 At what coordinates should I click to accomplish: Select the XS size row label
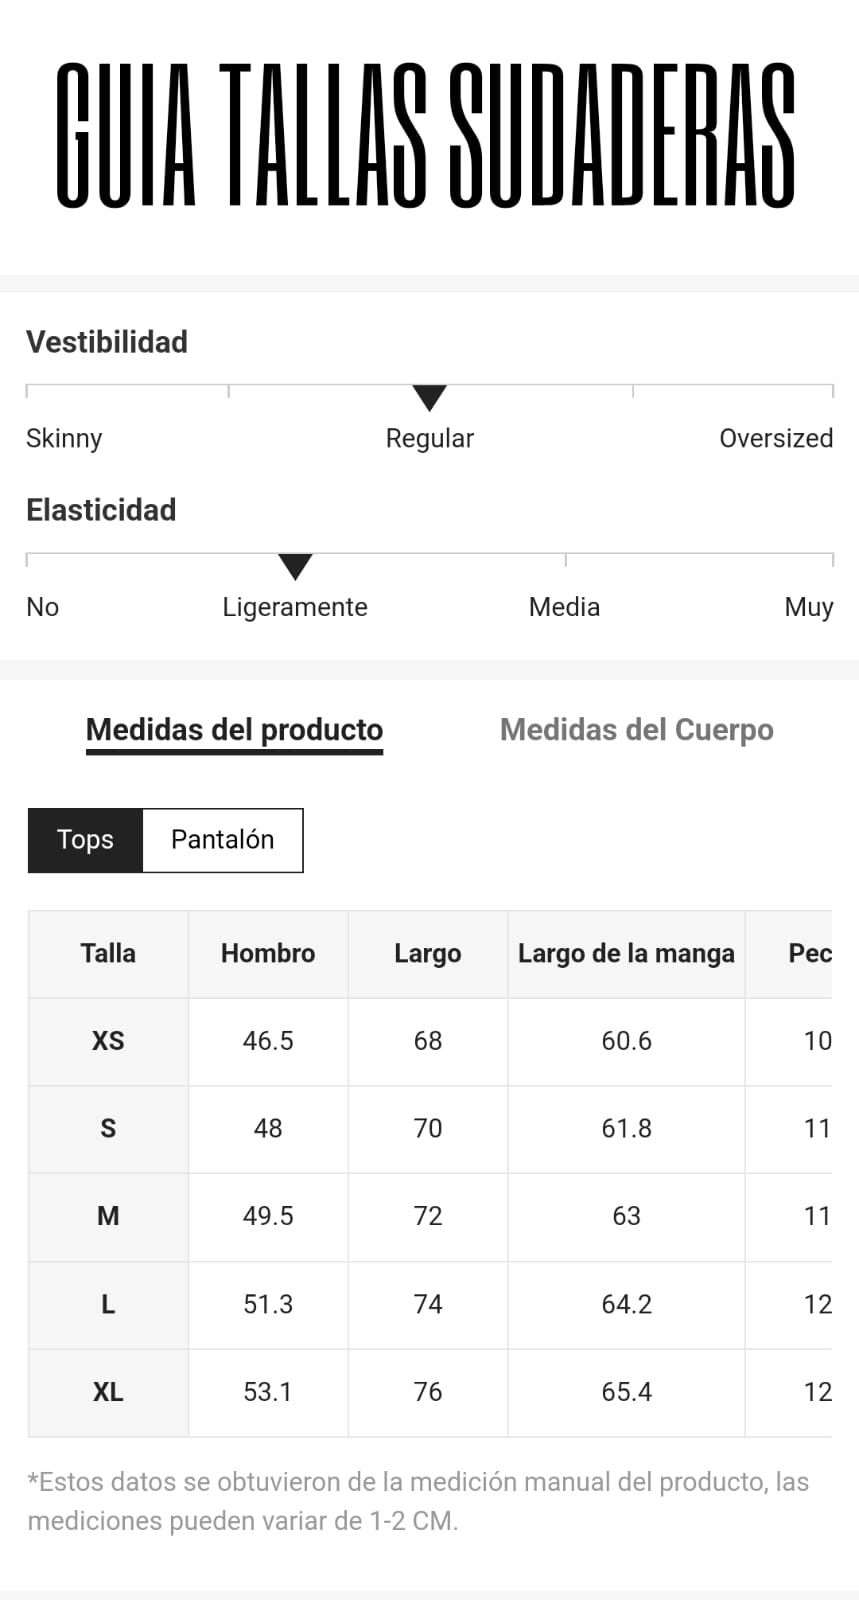pos(108,1041)
